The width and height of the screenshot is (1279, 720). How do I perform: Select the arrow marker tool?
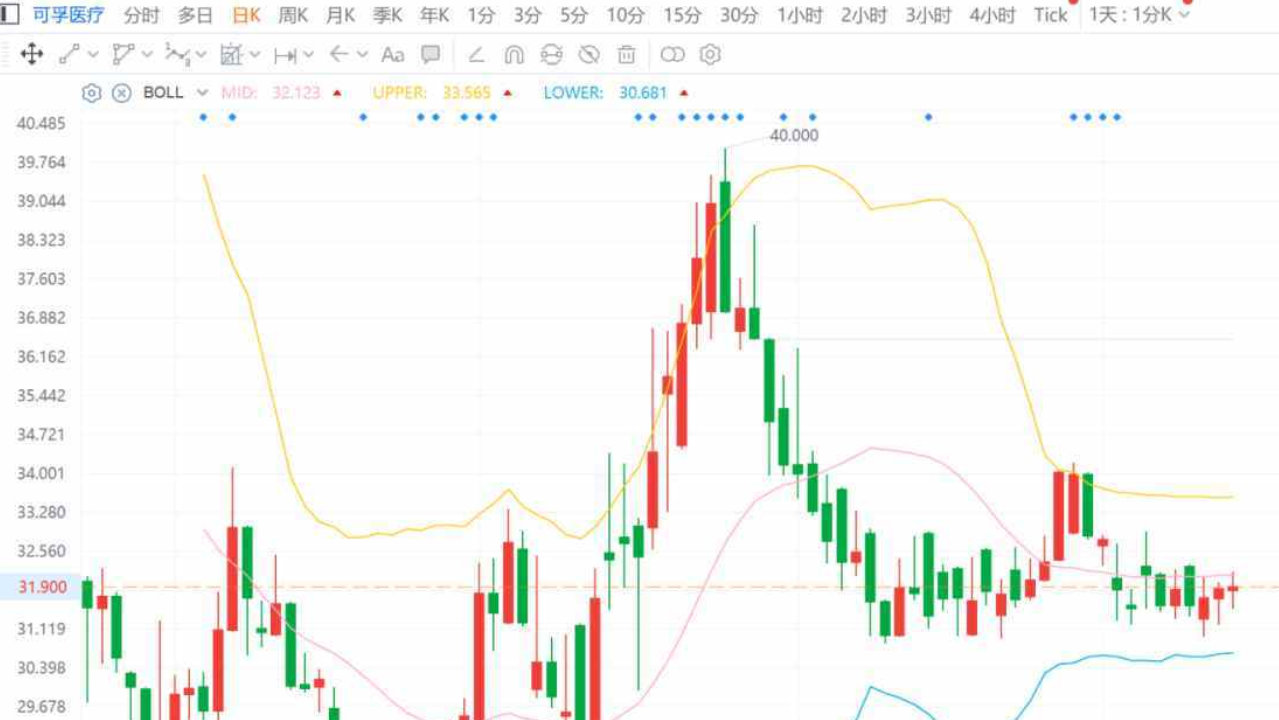339,55
